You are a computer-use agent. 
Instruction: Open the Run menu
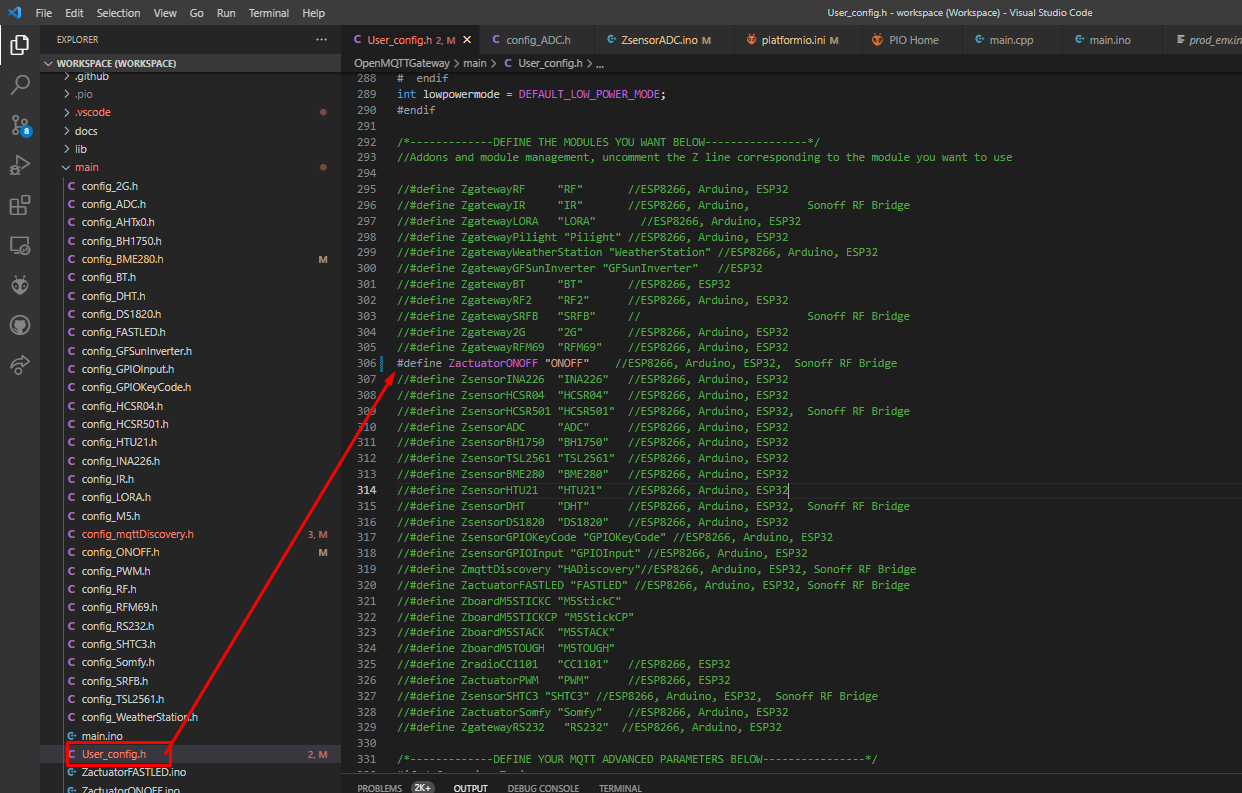(226, 13)
